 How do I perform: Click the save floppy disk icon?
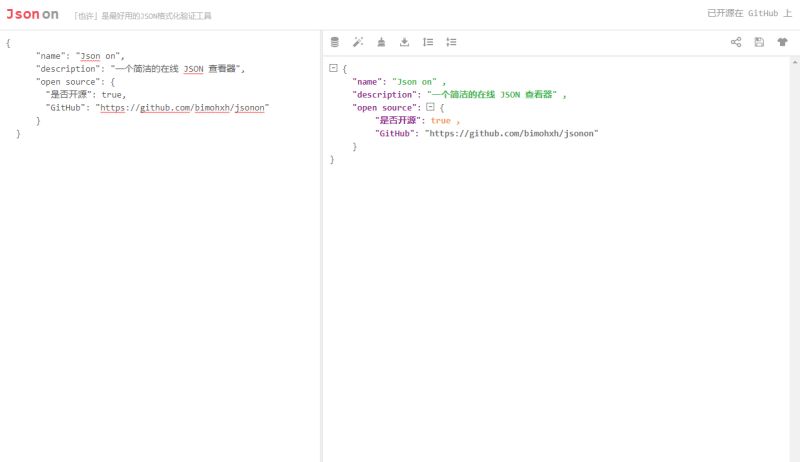759,42
